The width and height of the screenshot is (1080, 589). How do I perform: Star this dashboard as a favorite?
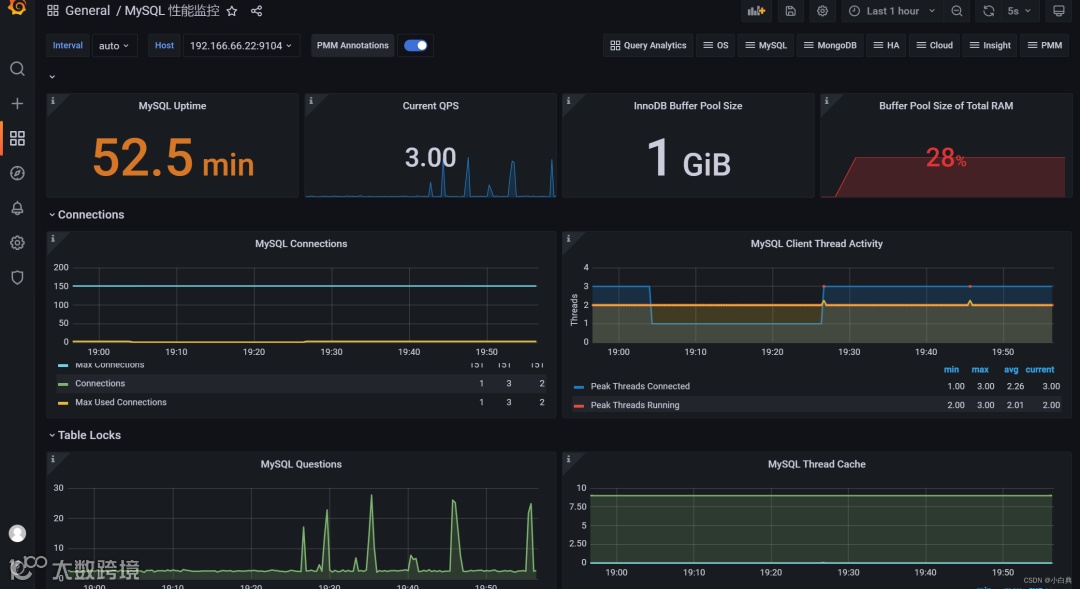[232, 11]
